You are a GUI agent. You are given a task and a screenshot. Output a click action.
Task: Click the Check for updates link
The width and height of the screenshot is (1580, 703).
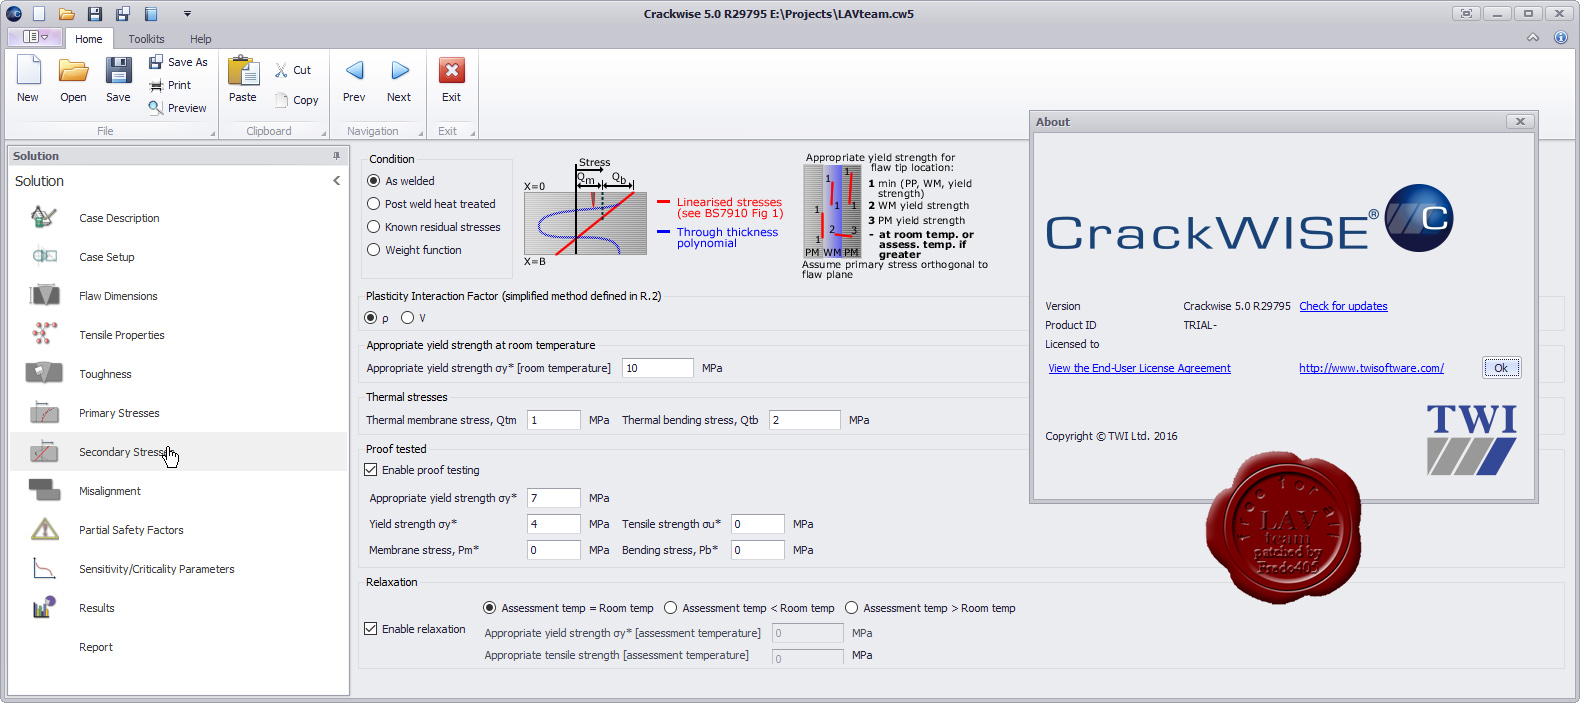click(1343, 306)
